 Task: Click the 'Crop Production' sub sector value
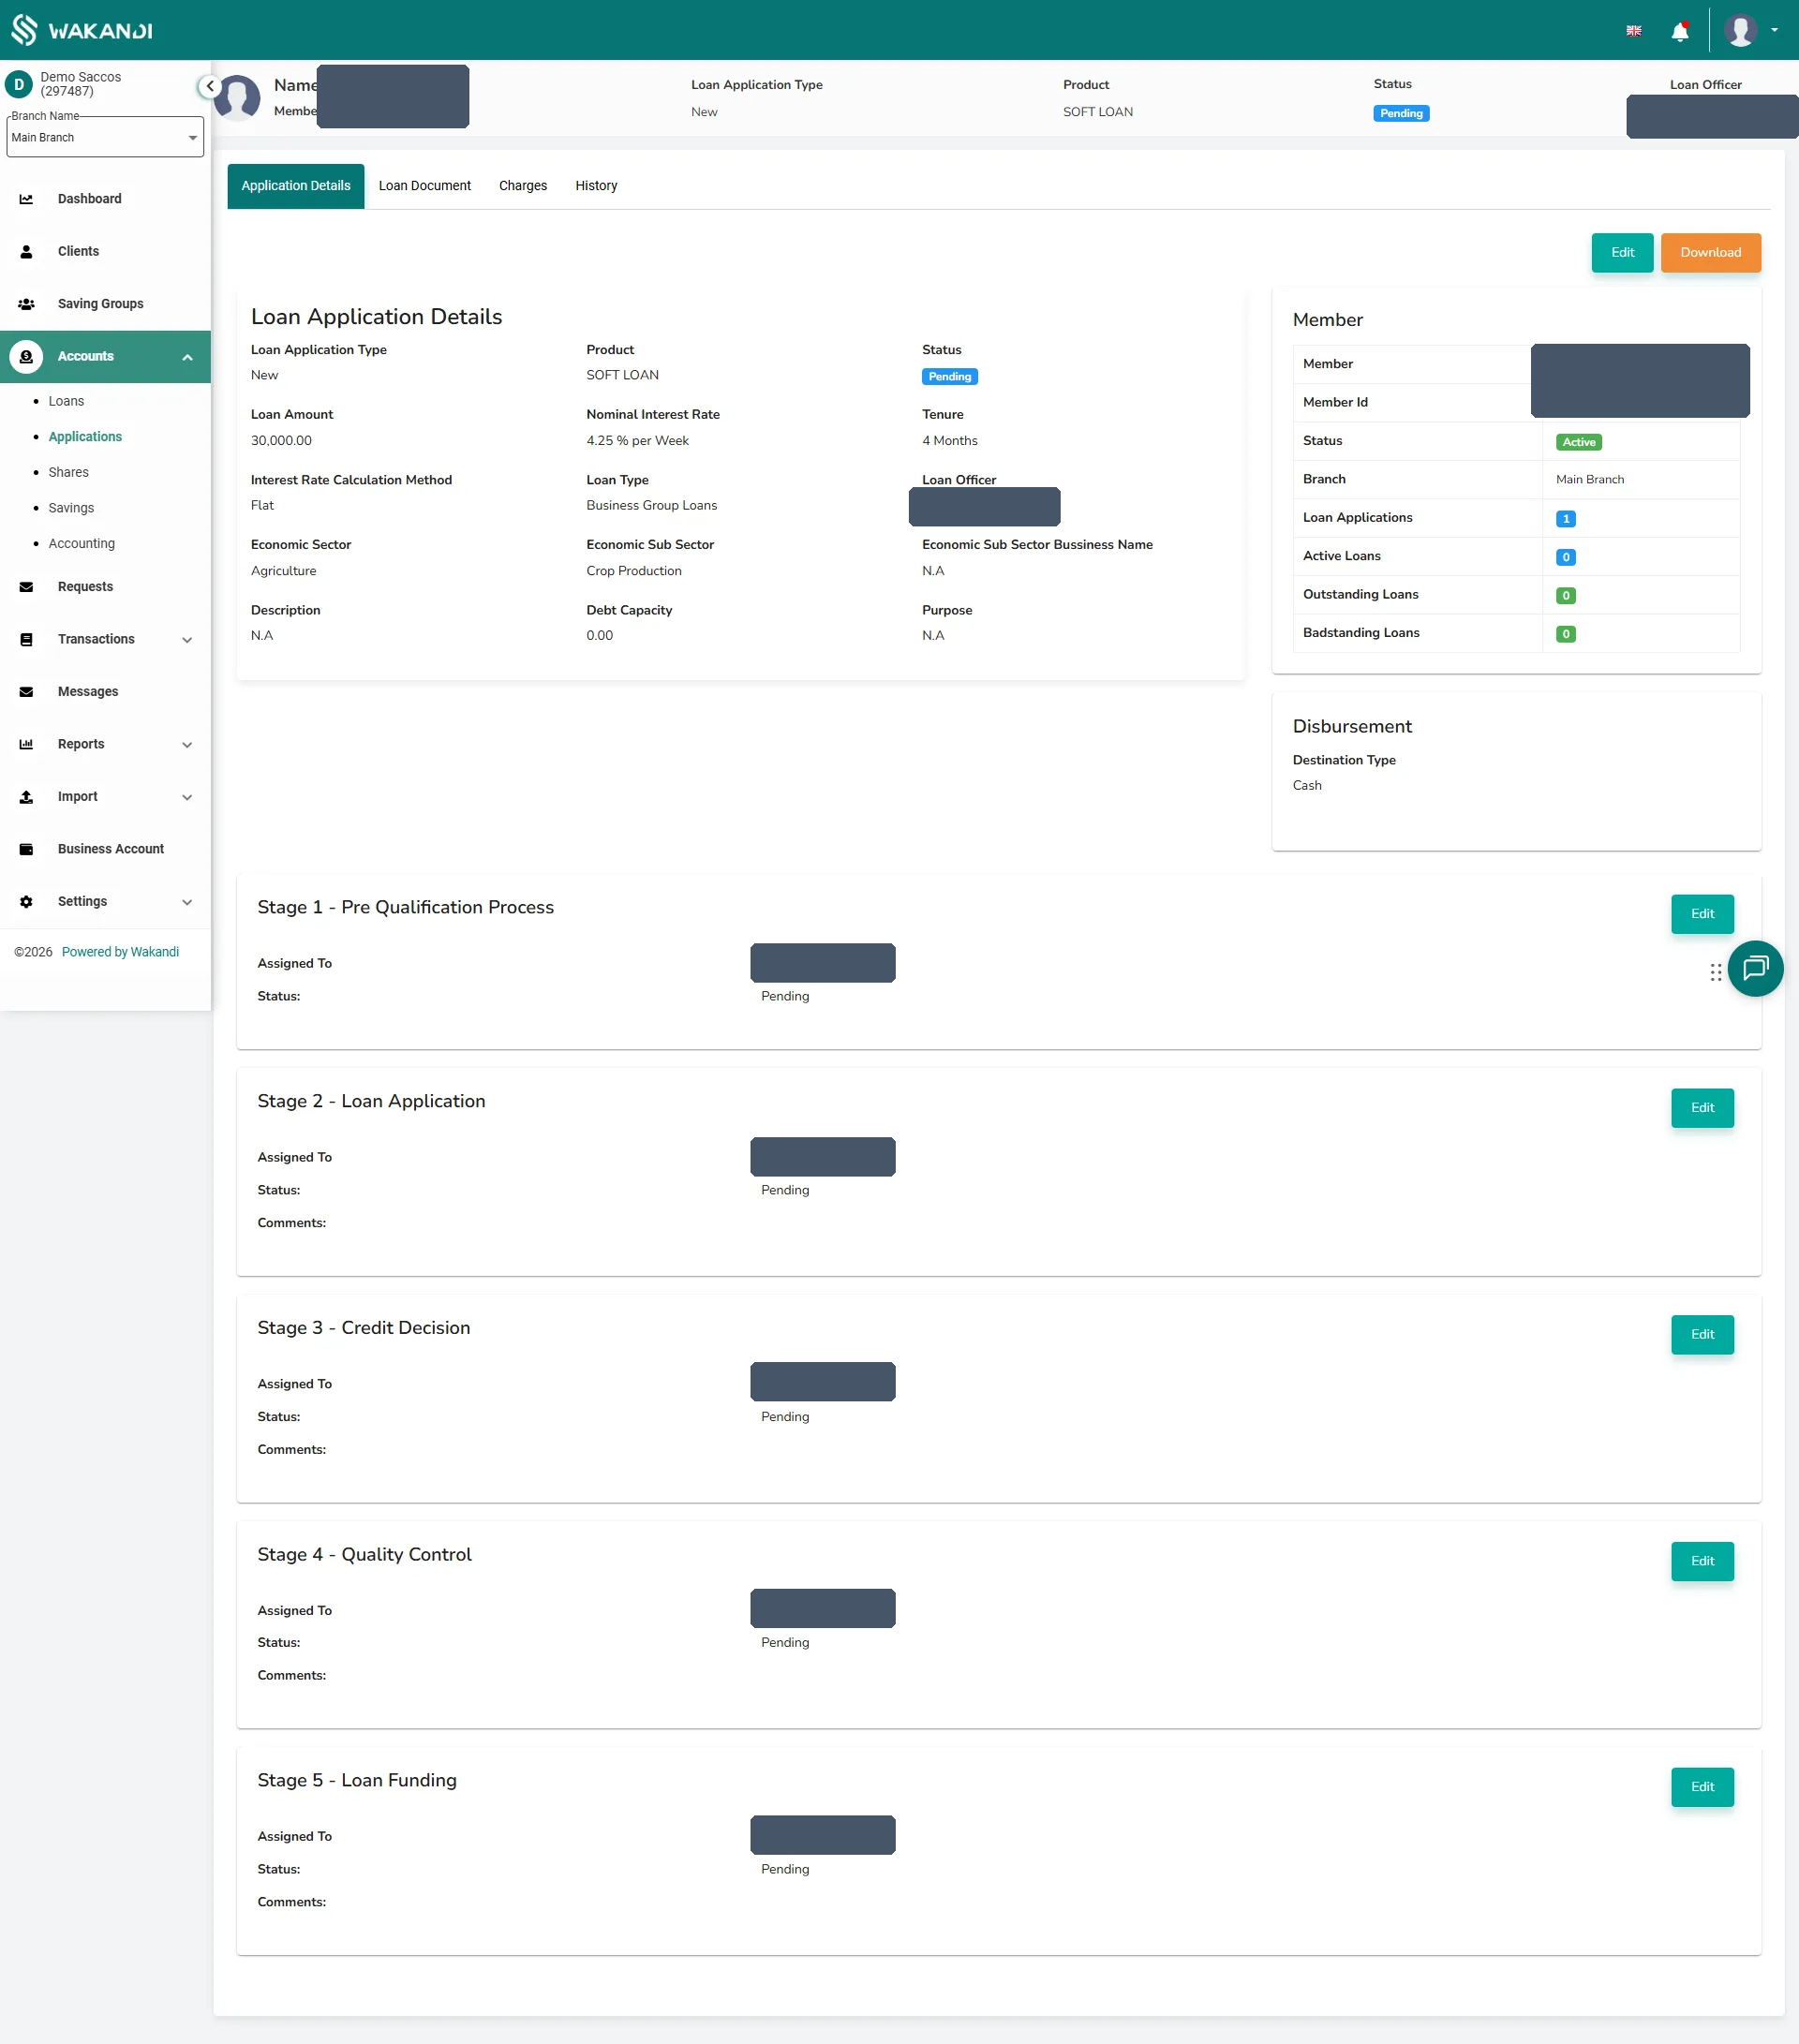click(x=634, y=571)
